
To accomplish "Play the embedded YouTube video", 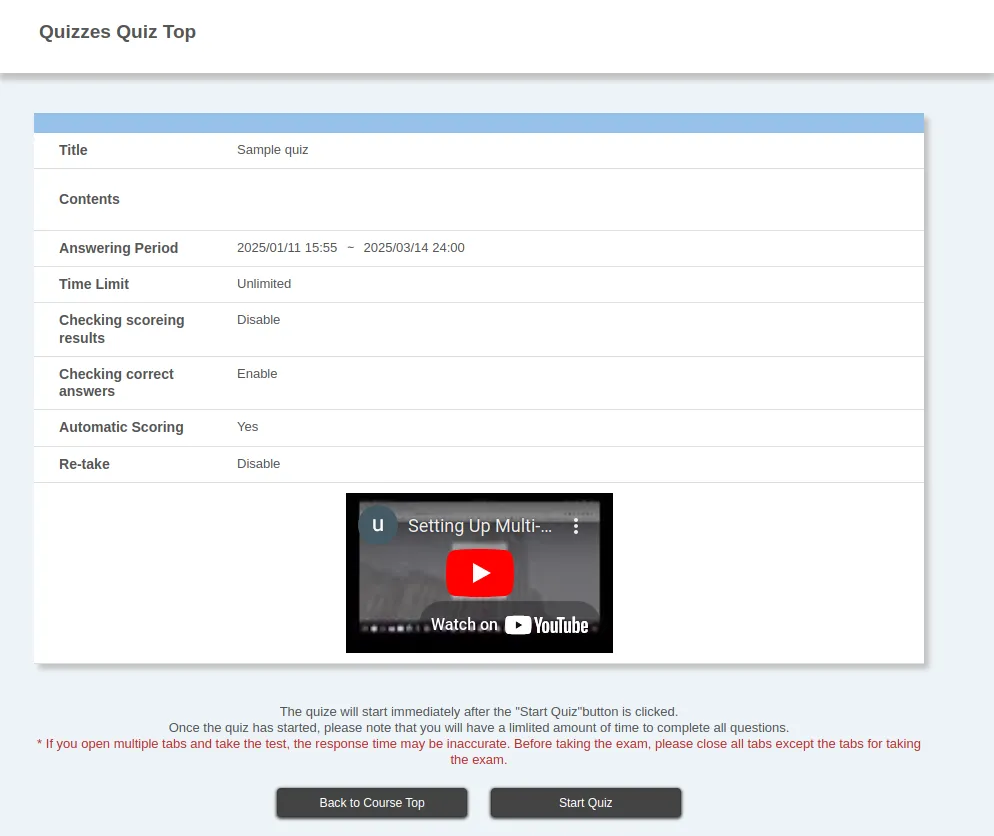I will (x=480, y=573).
